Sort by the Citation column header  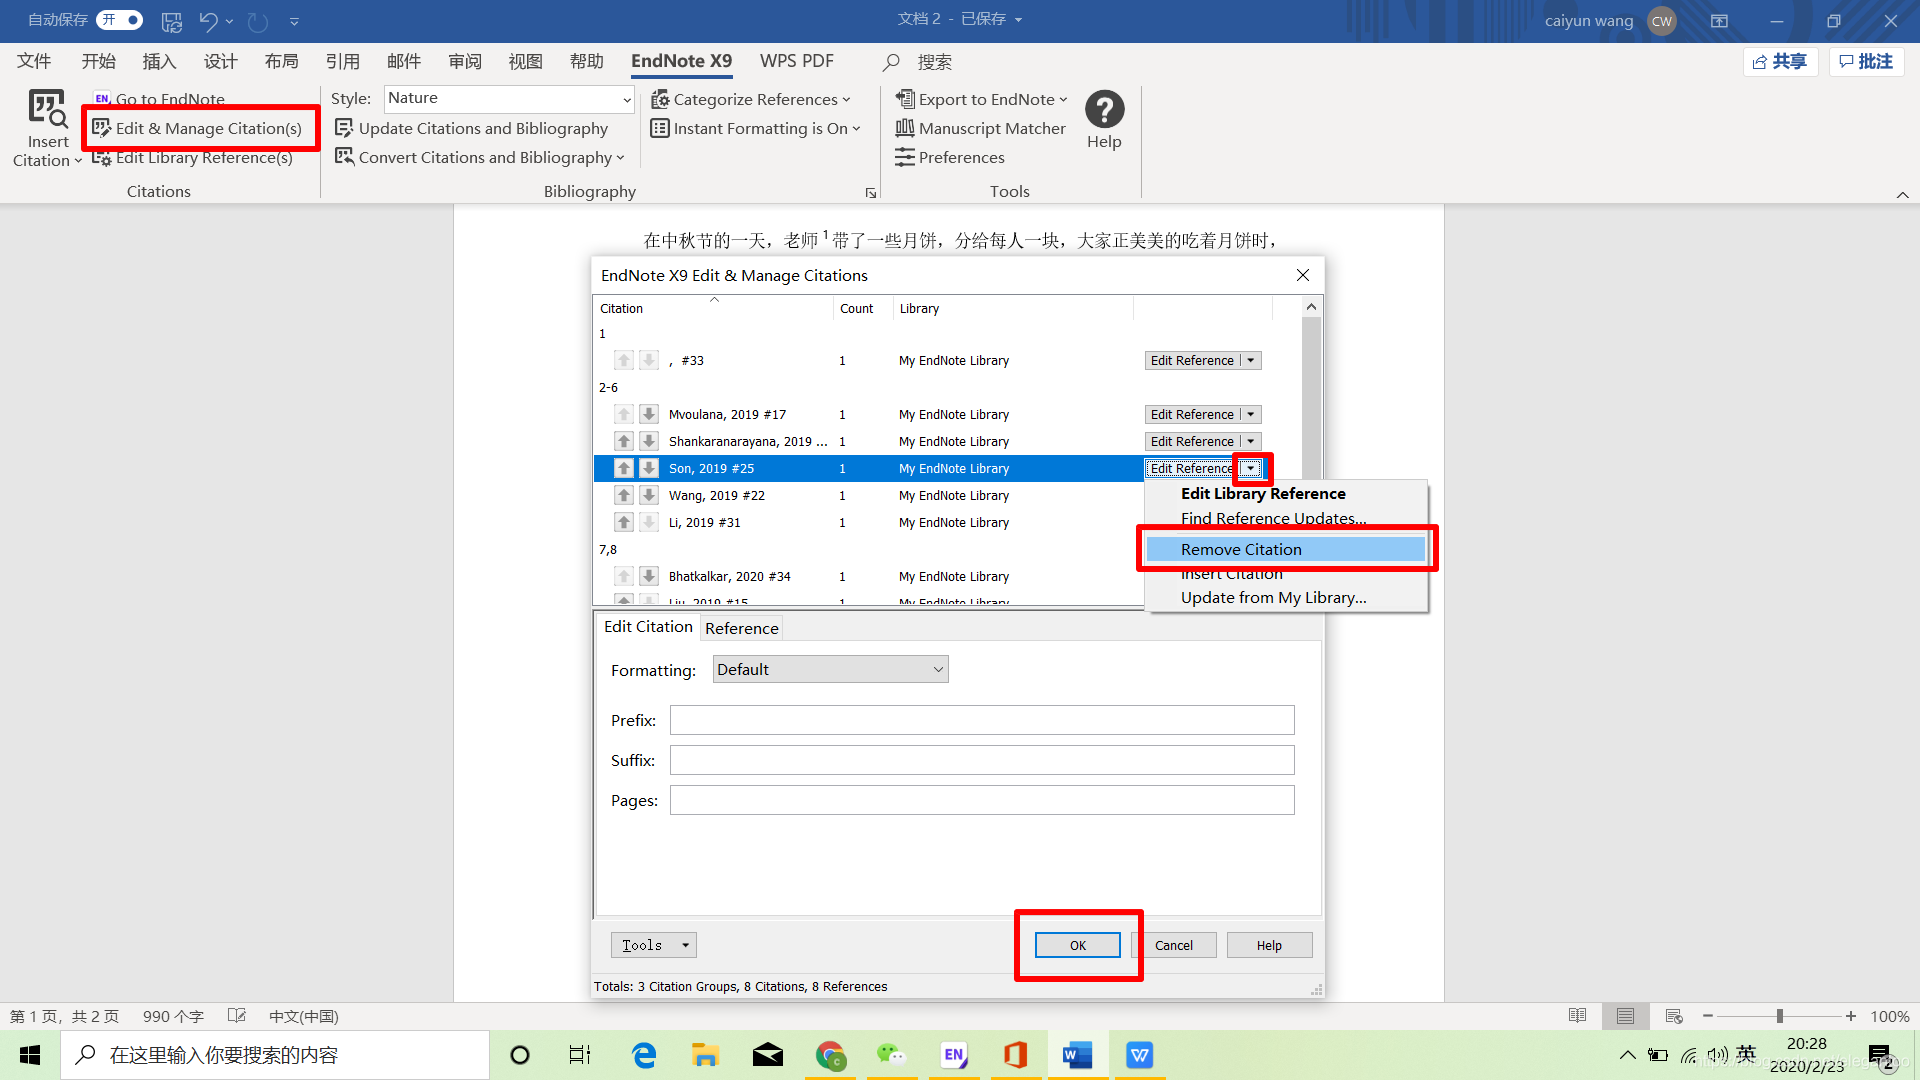pyautogui.click(x=714, y=308)
